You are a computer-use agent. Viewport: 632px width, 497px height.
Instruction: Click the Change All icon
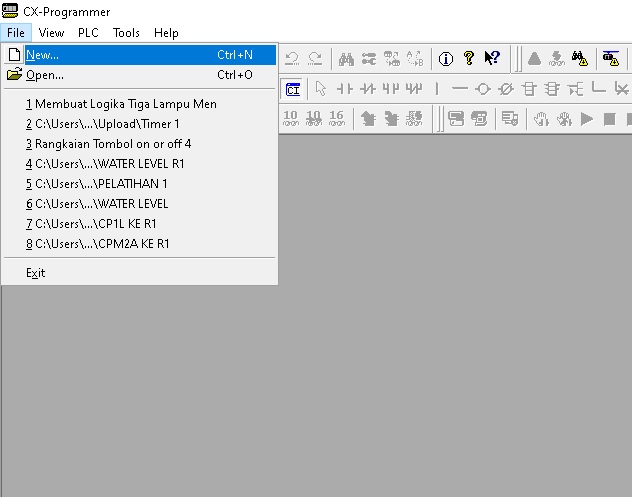pos(392,59)
